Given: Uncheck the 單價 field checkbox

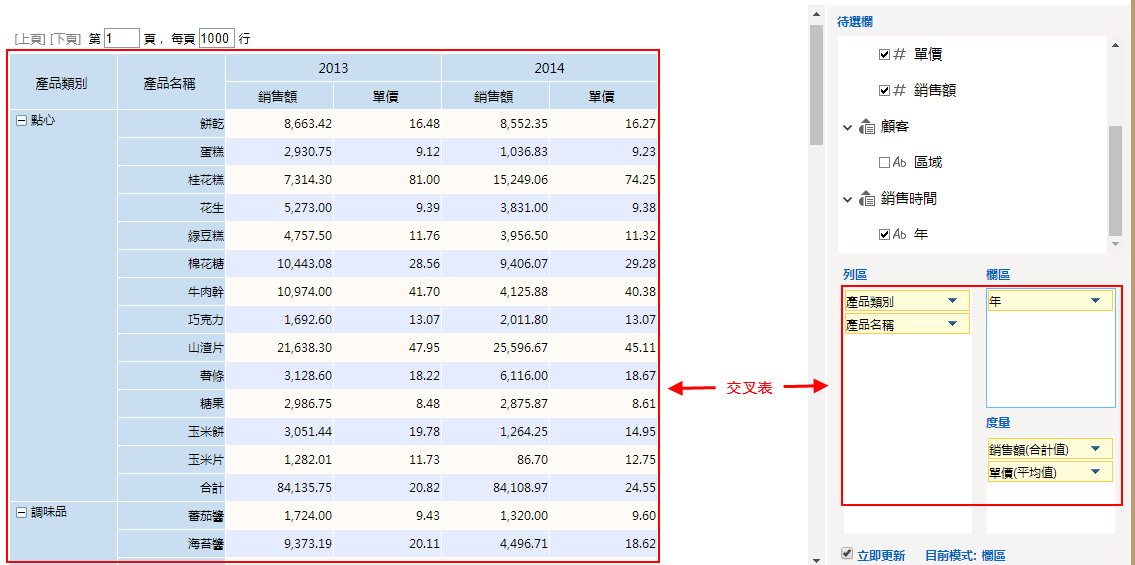Looking at the screenshot, I should point(884,54).
